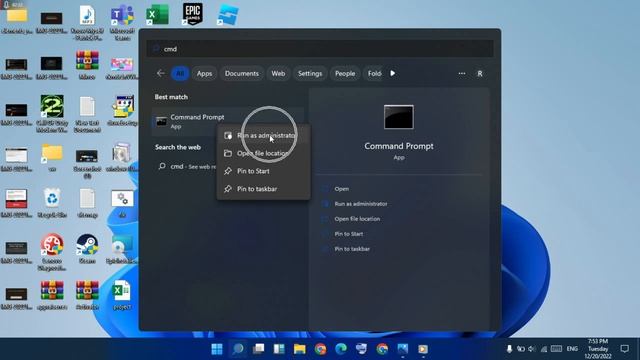Open the media player icon on the taskbar

423,349
